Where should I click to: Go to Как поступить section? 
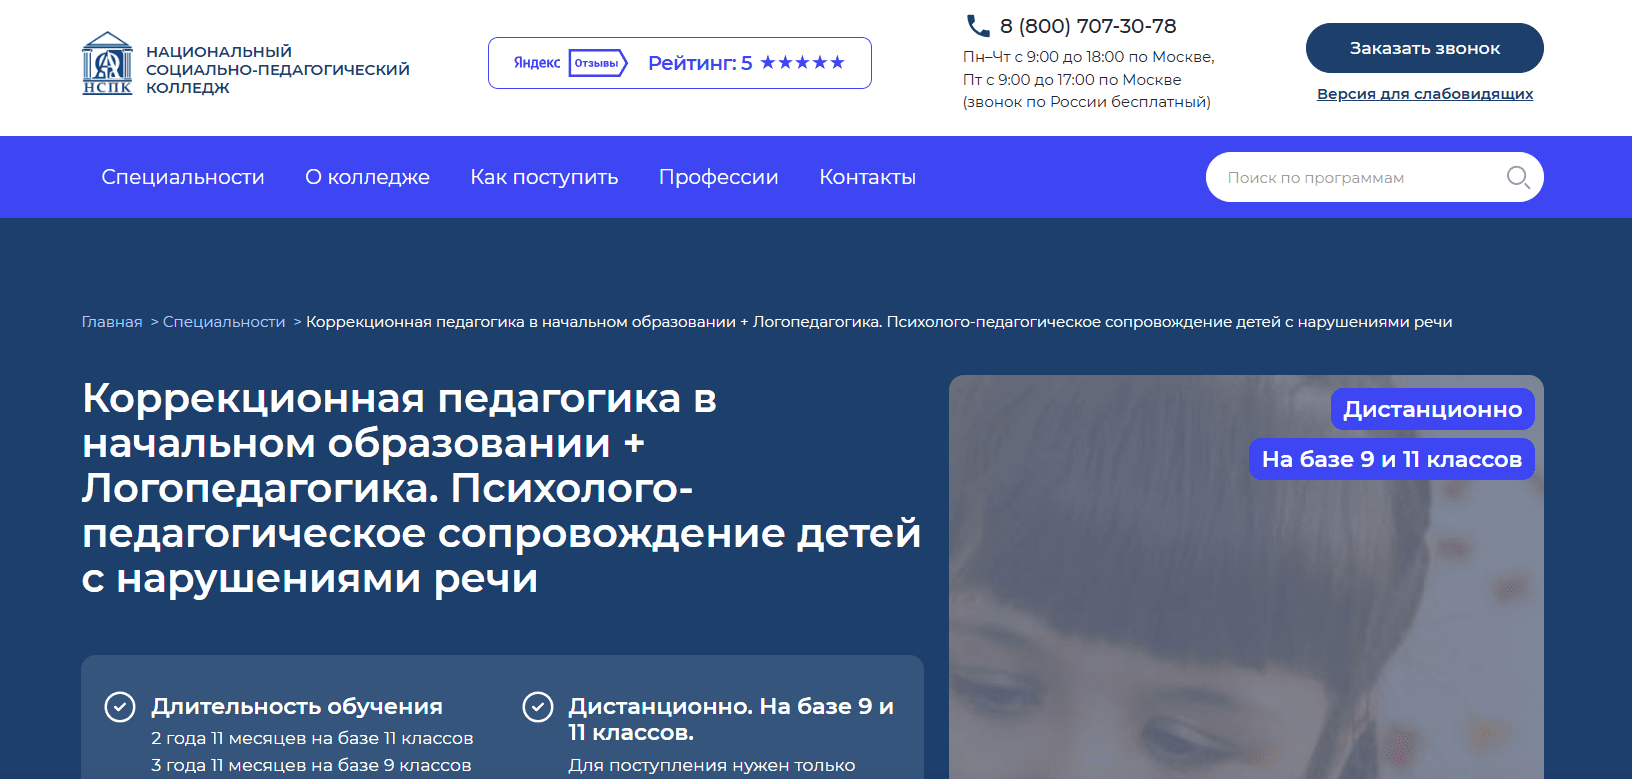(x=544, y=177)
